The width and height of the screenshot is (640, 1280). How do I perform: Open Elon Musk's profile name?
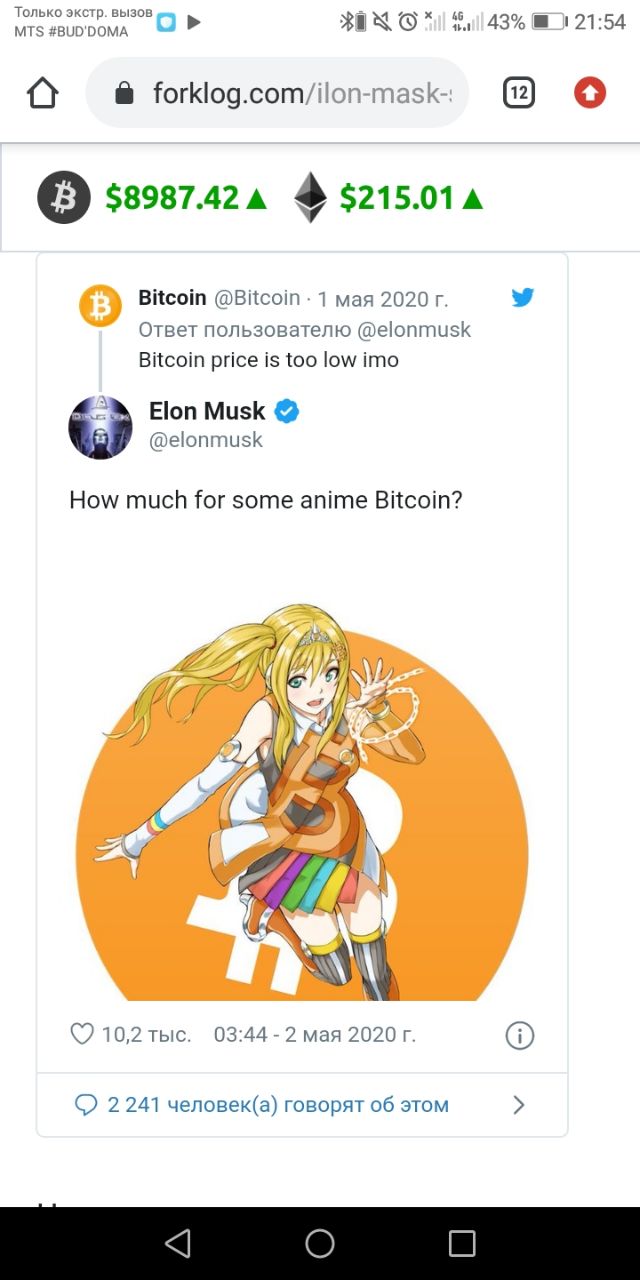[x=207, y=411]
